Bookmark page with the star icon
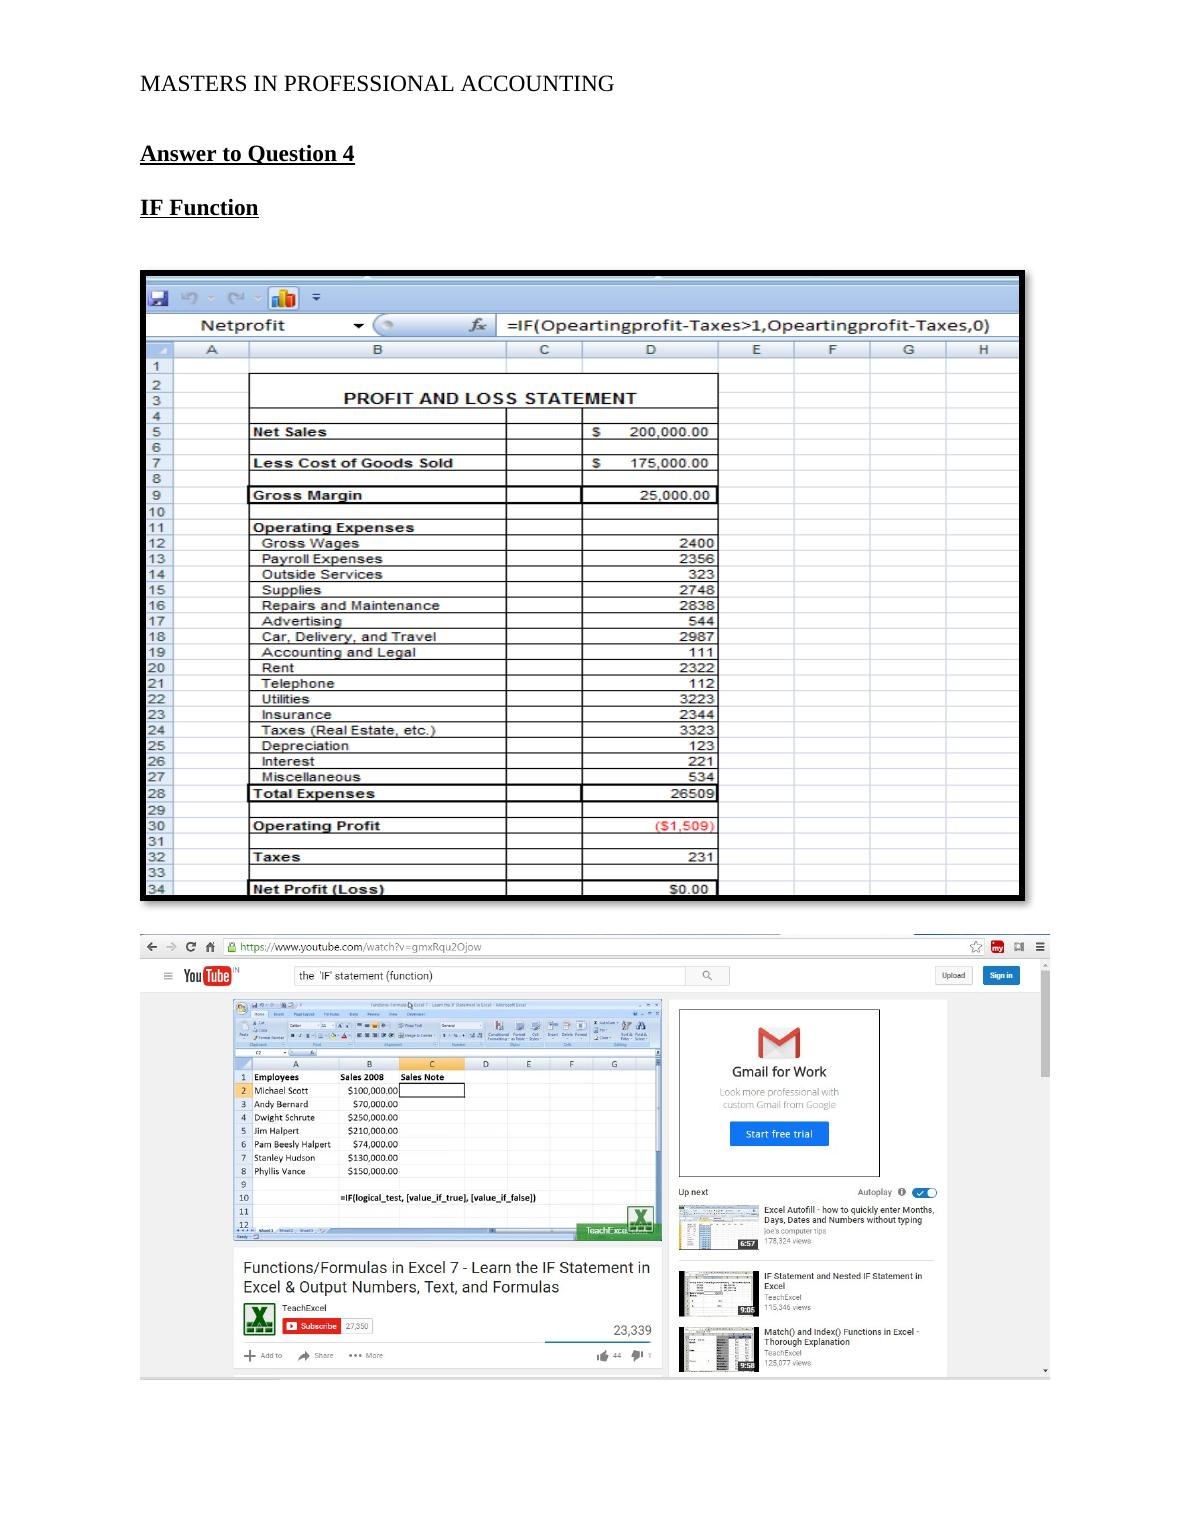Viewport: 1190px width, 1540px height. 975,947
